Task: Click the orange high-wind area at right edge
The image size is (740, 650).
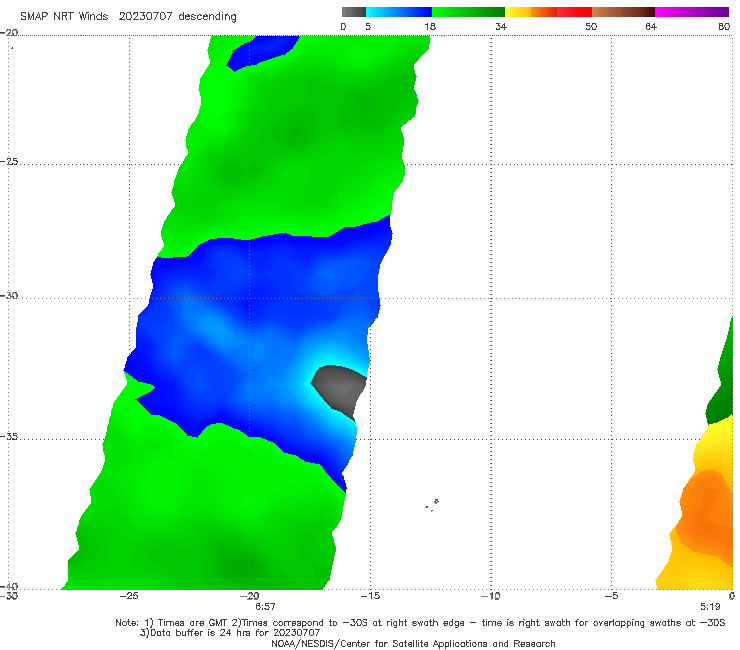Action: point(708,510)
